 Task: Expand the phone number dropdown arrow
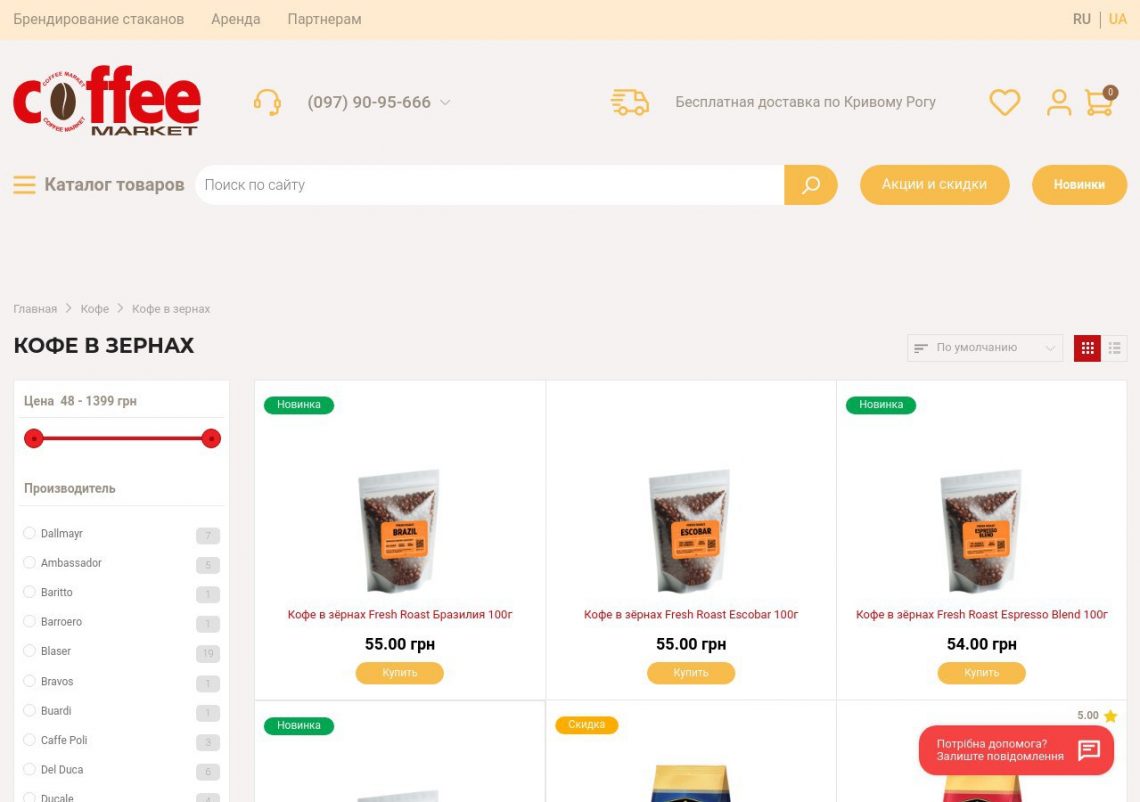coord(445,103)
